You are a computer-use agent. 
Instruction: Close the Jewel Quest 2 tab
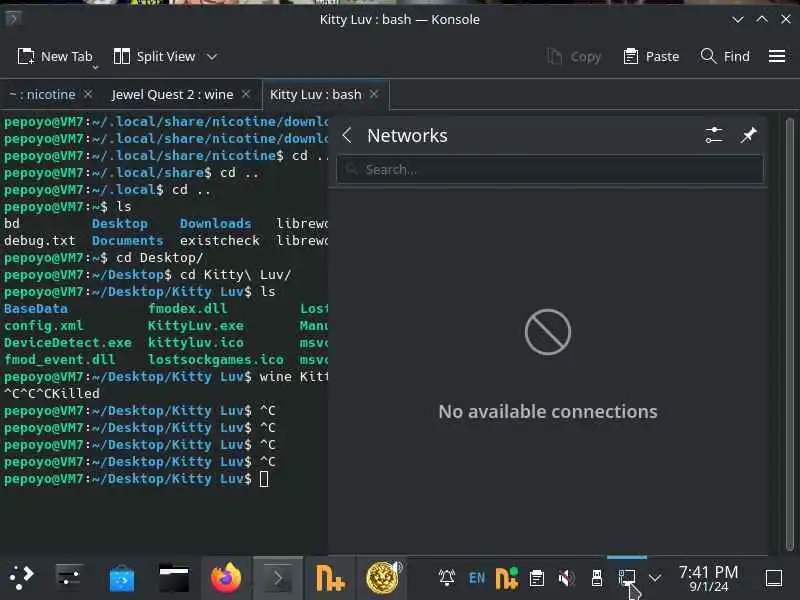(x=246, y=94)
